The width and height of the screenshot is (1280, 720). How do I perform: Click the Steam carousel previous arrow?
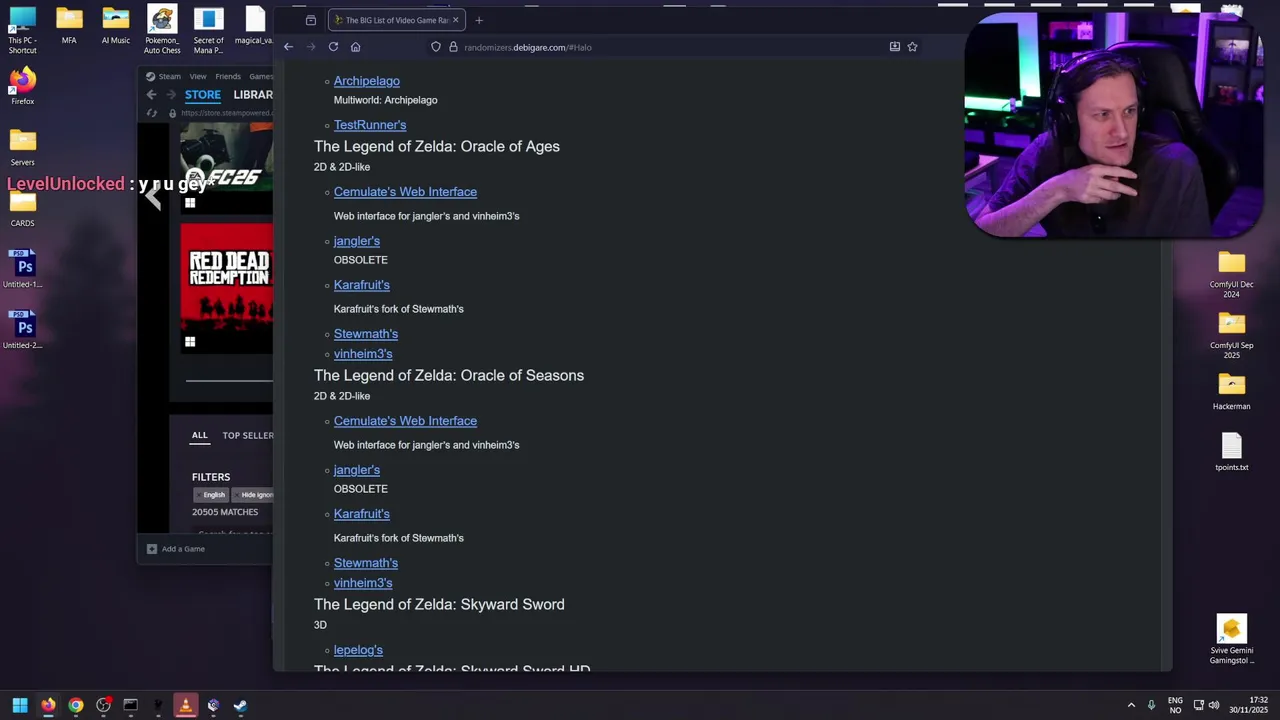point(152,197)
